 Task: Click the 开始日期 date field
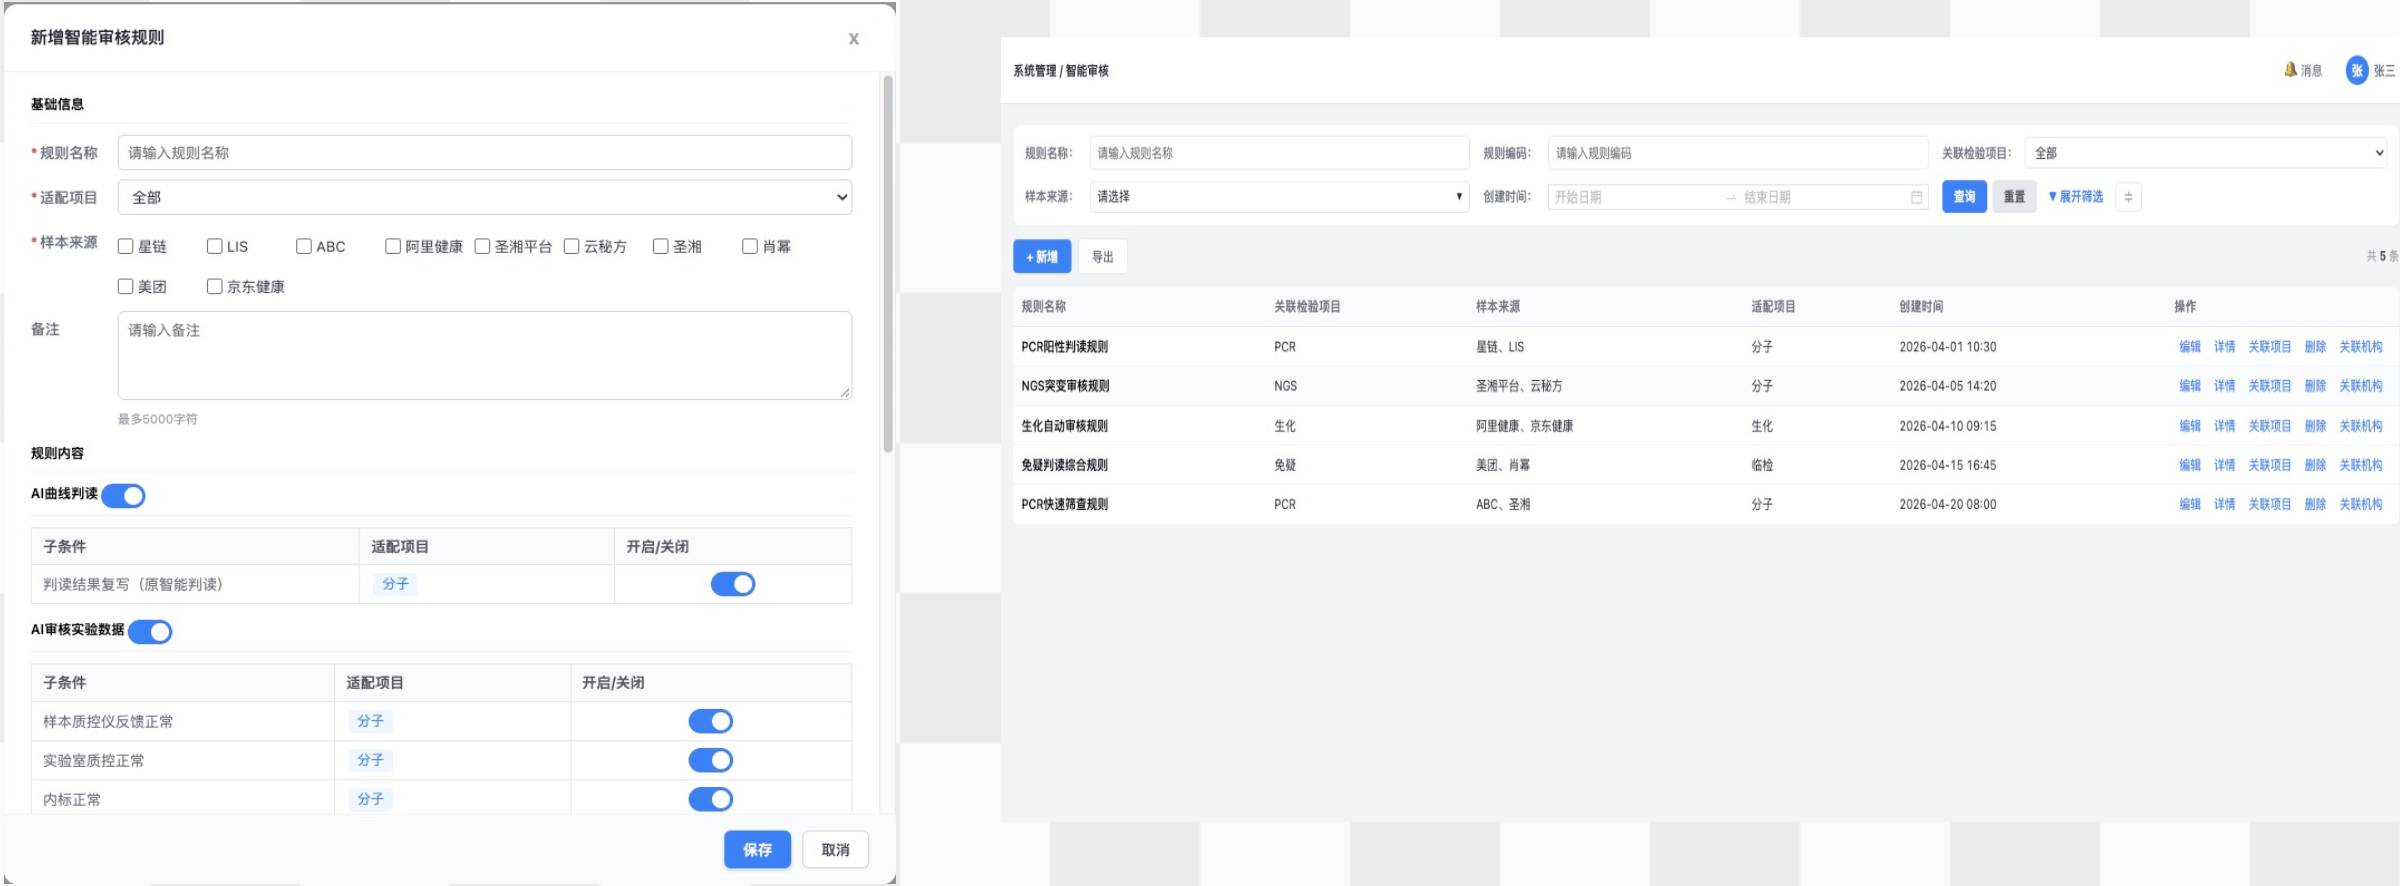(1635, 197)
